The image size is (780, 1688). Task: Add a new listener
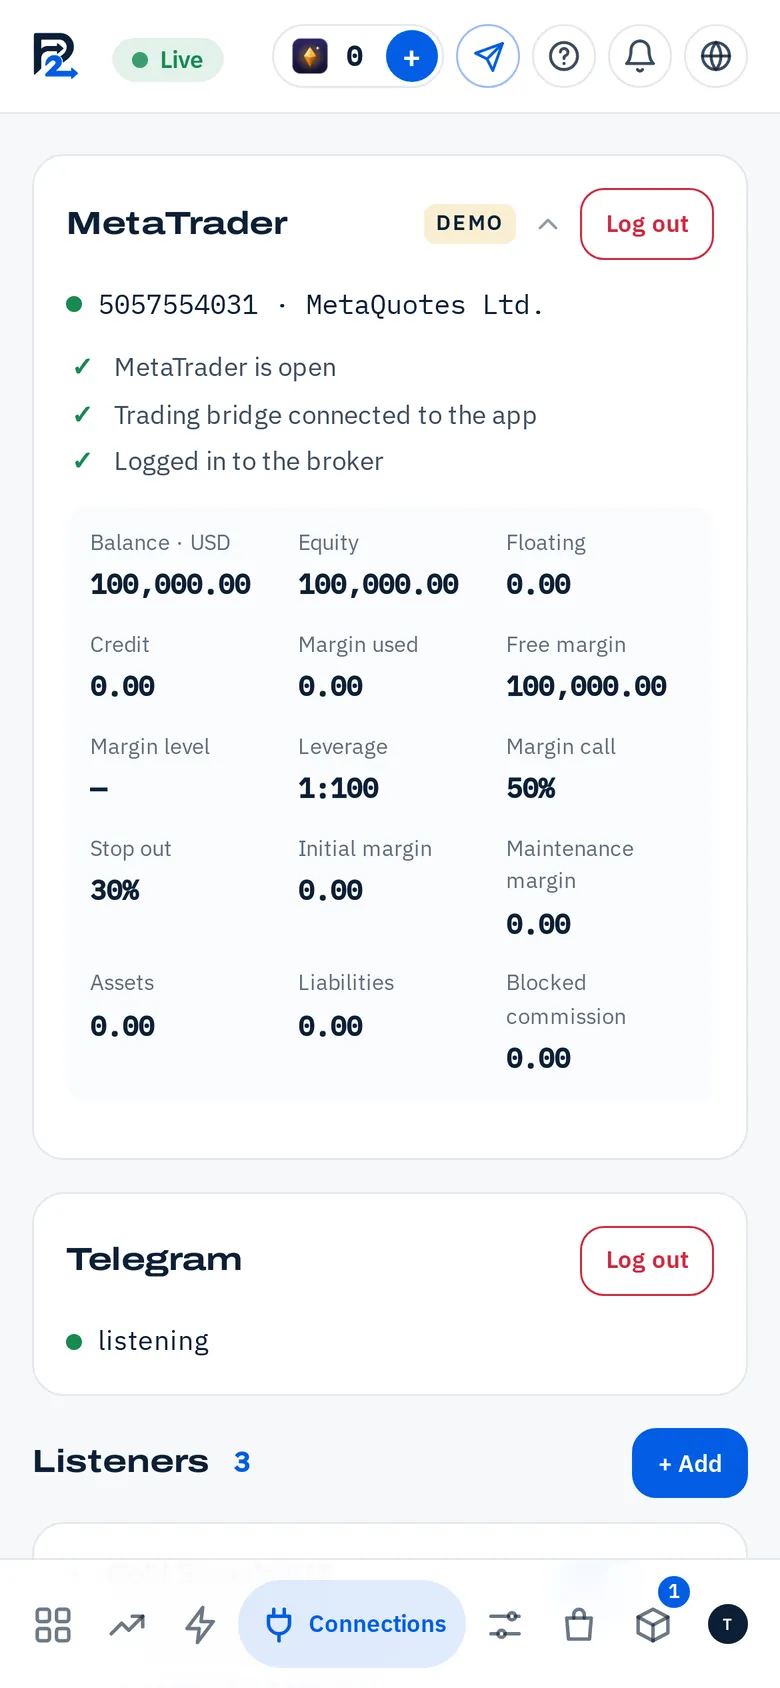(690, 1463)
